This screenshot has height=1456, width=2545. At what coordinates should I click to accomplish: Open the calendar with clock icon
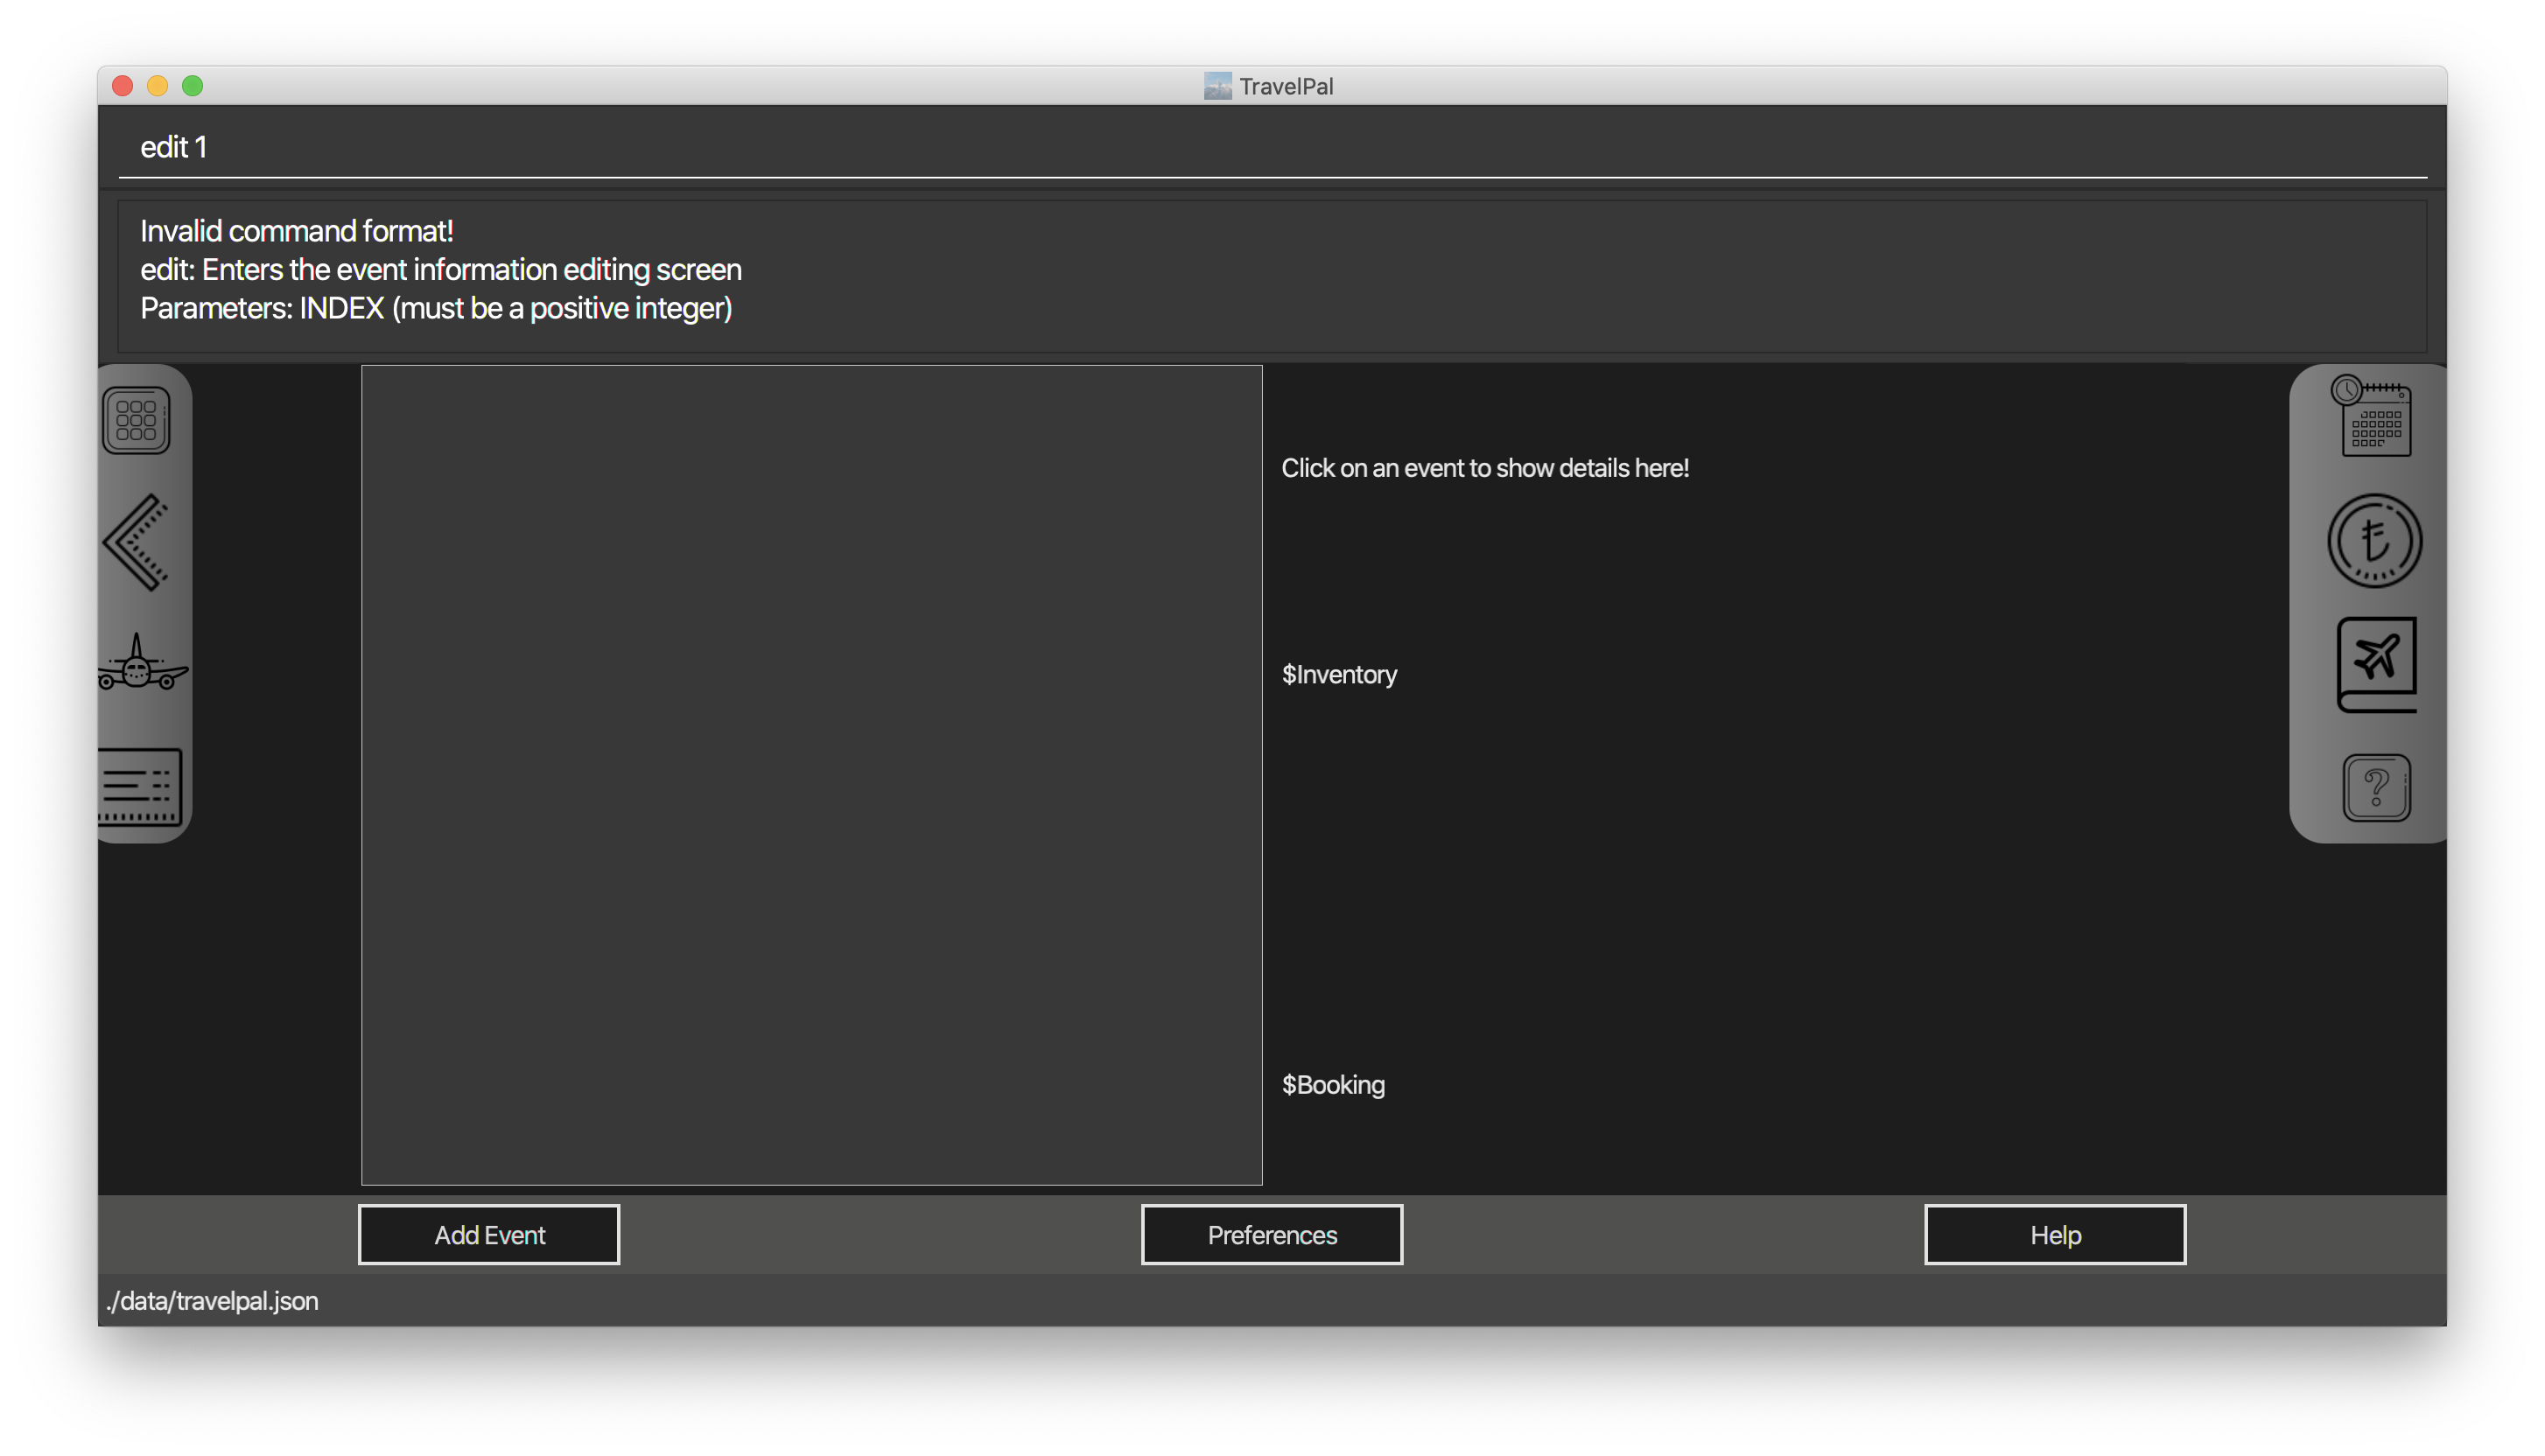2375,417
